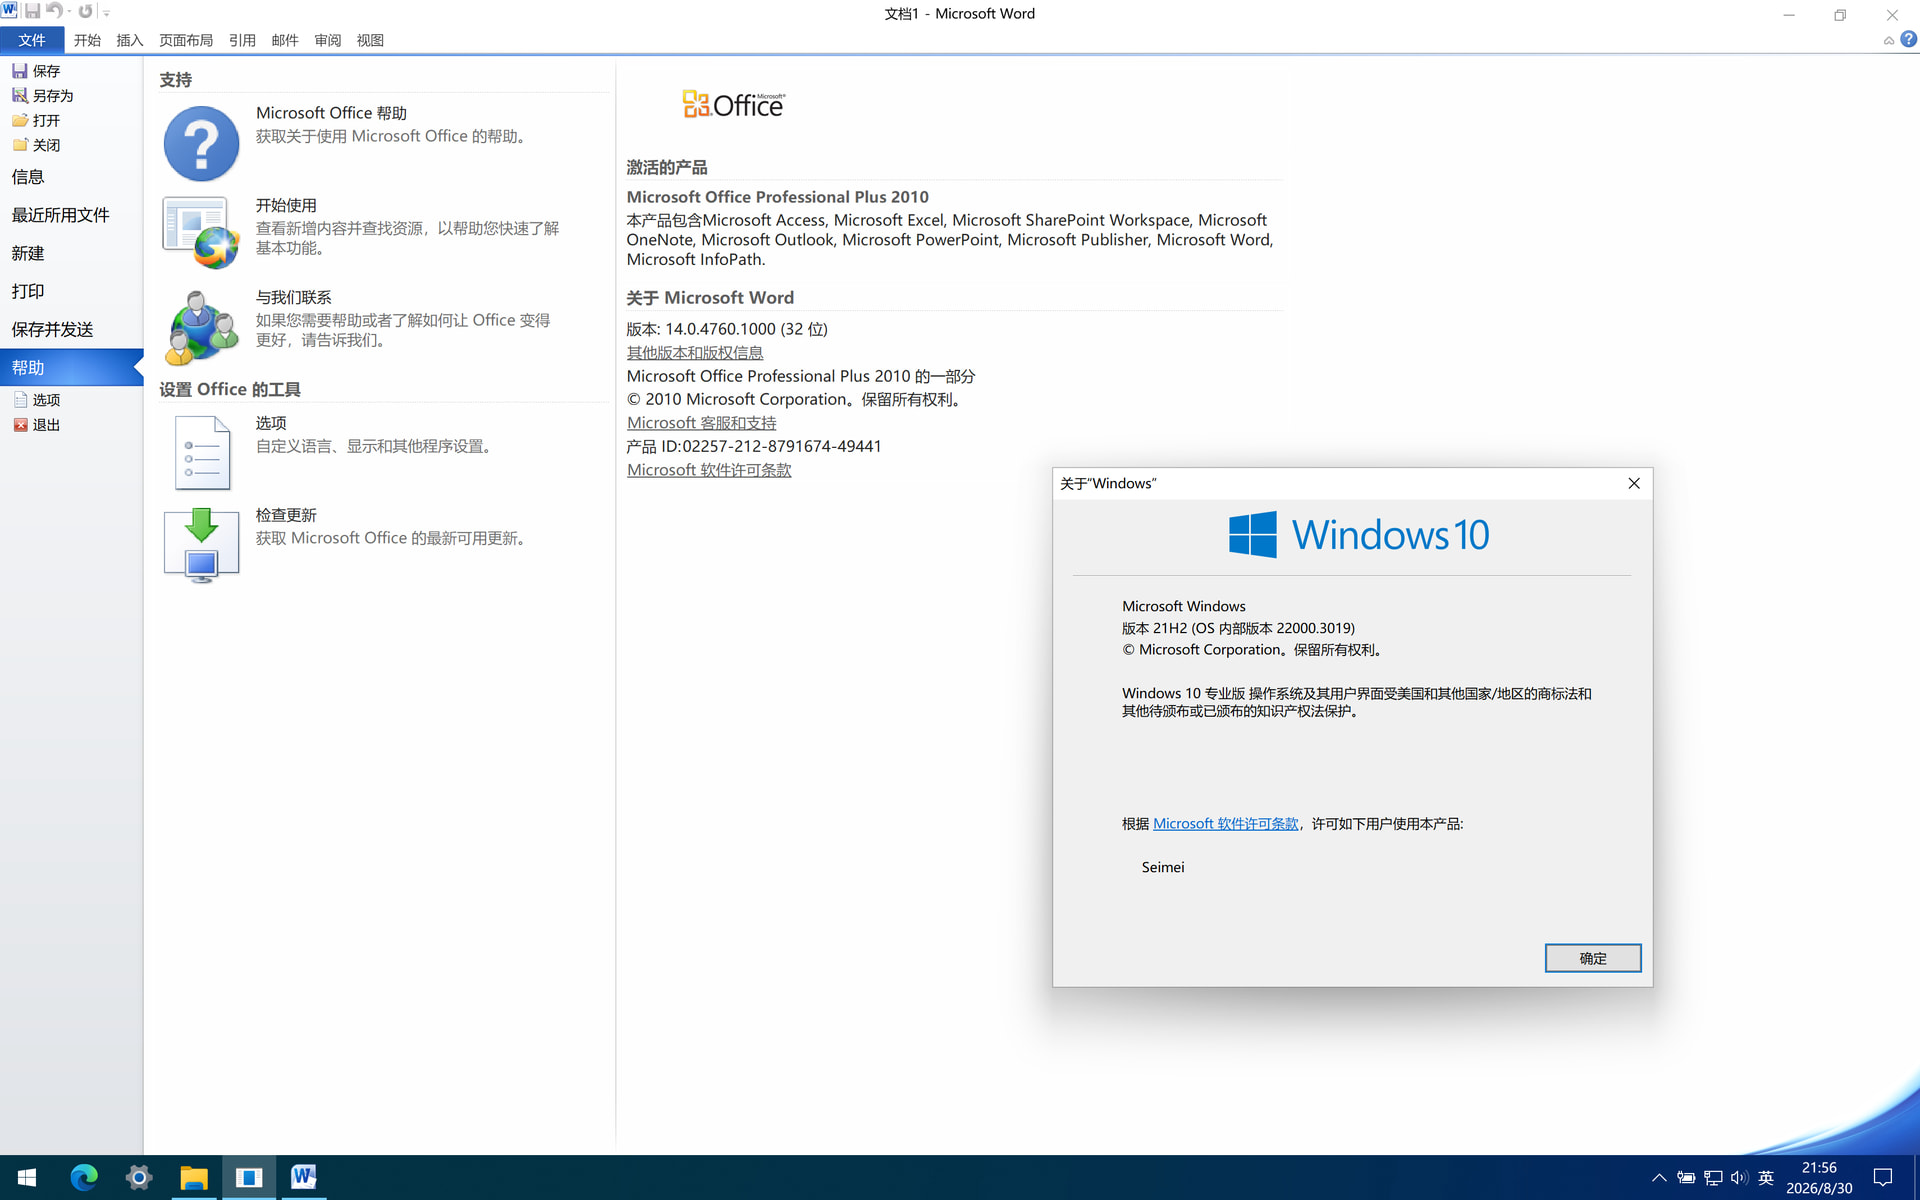Viewport: 1920px width, 1200px height.
Task: Expand the Customize Quick Access Toolbar dropdown
Action: [107, 13]
